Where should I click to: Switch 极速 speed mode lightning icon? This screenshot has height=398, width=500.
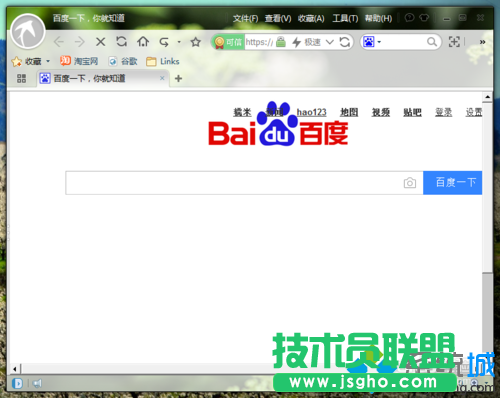[x=296, y=42]
